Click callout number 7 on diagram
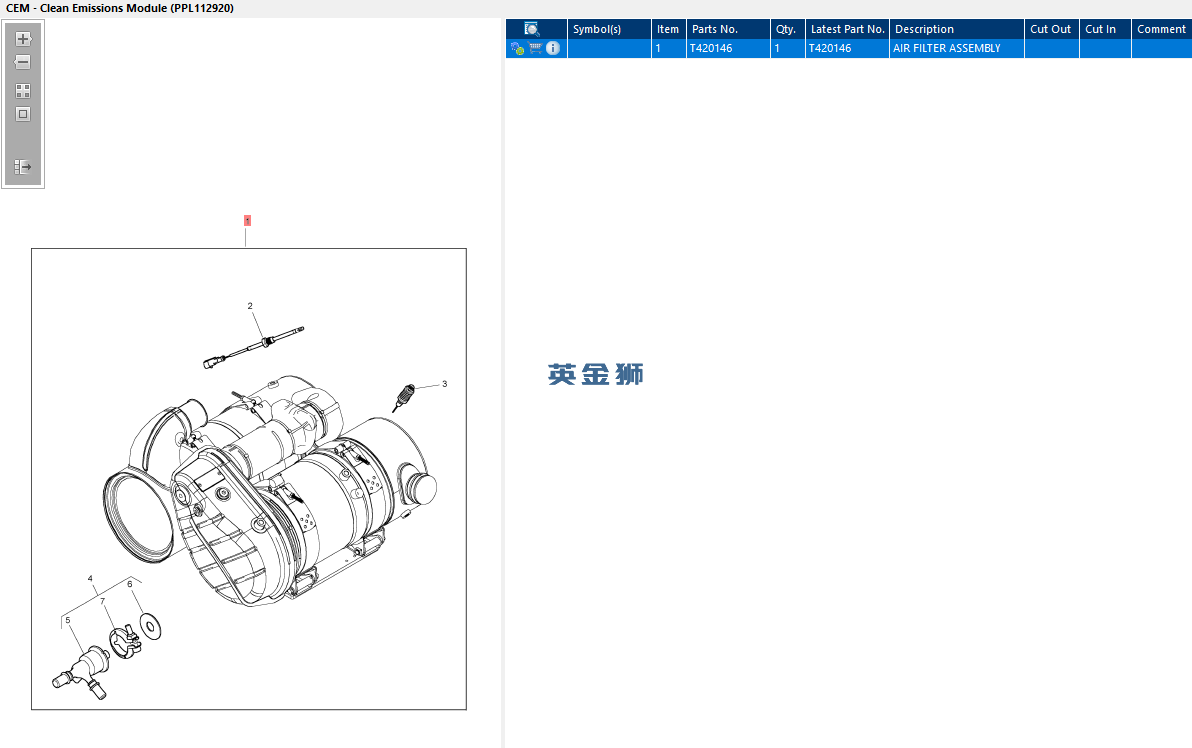 [103, 601]
